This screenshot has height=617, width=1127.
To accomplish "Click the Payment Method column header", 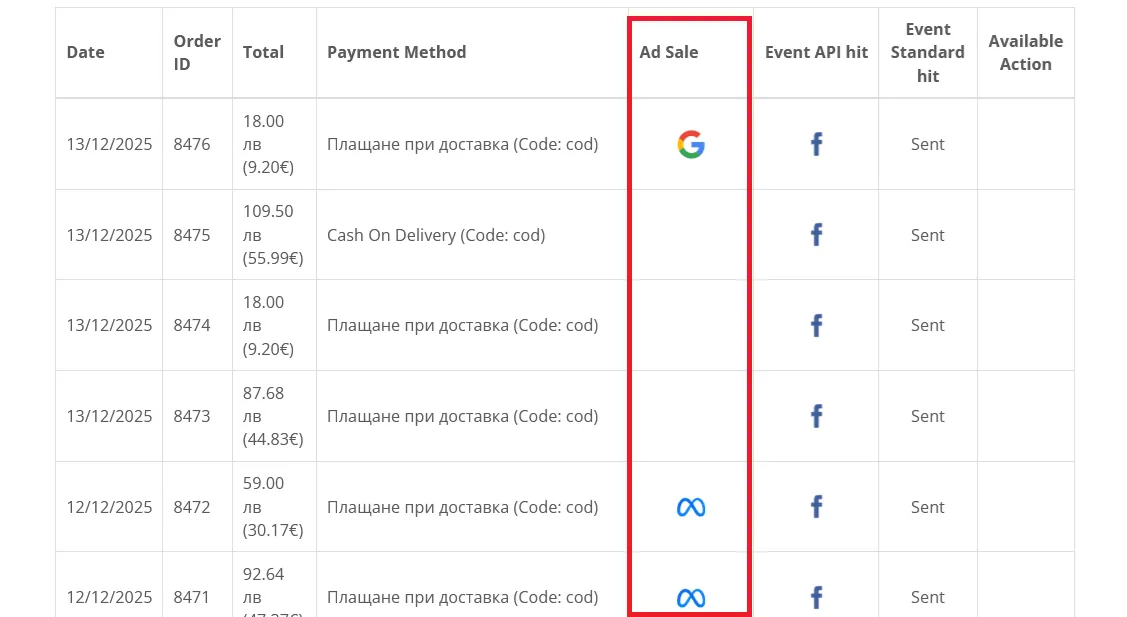I will 397,52.
